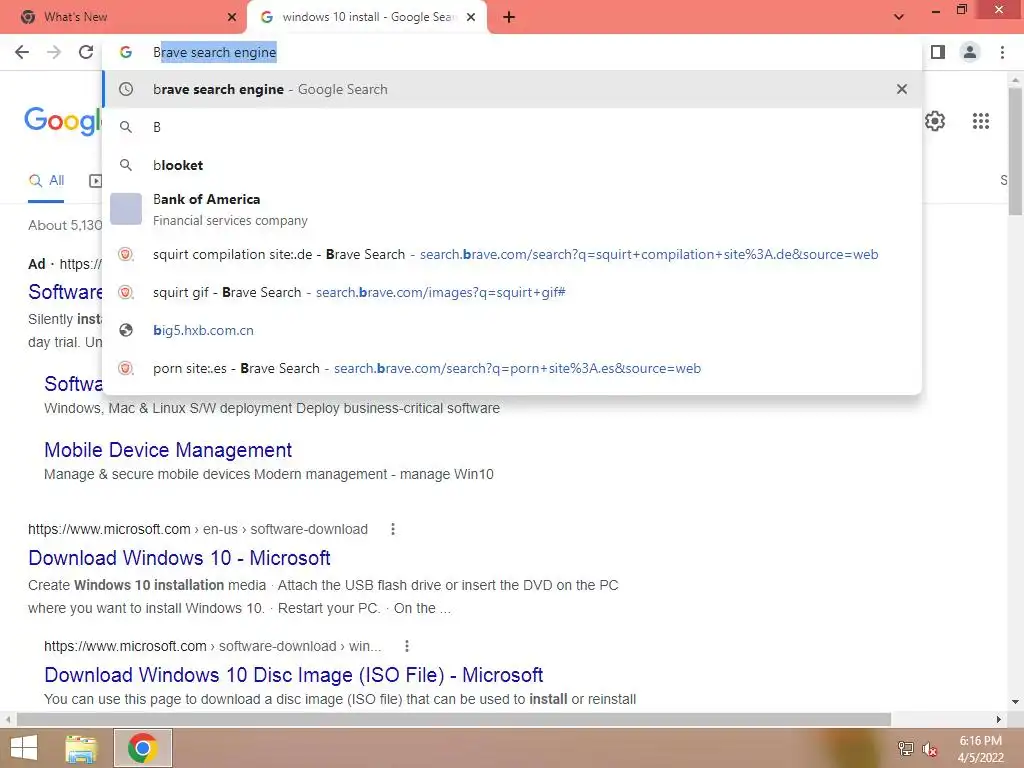Open options dots for microsoft.com en-us result
The width and height of the screenshot is (1024, 768).
392,529
